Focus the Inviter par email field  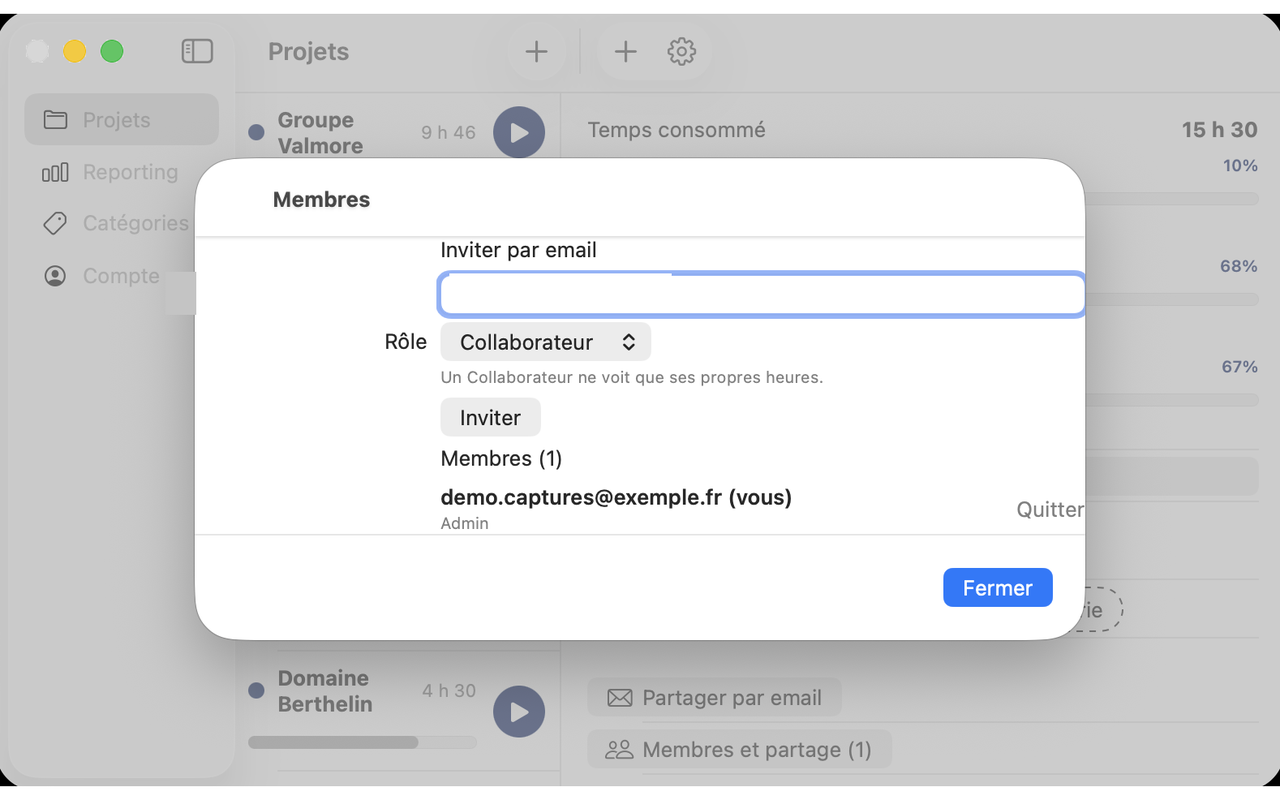point(762,295)
